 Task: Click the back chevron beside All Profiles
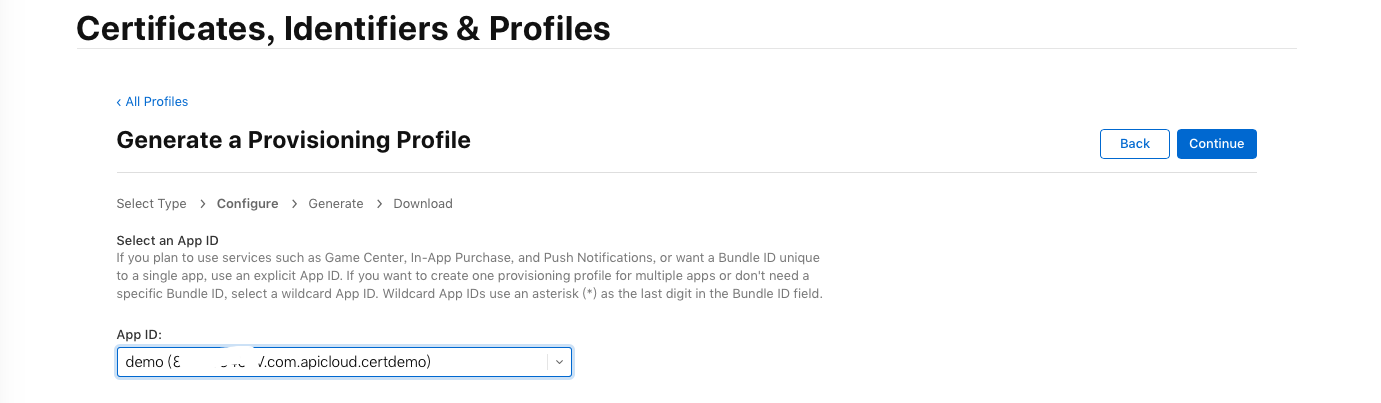point(119,102)
